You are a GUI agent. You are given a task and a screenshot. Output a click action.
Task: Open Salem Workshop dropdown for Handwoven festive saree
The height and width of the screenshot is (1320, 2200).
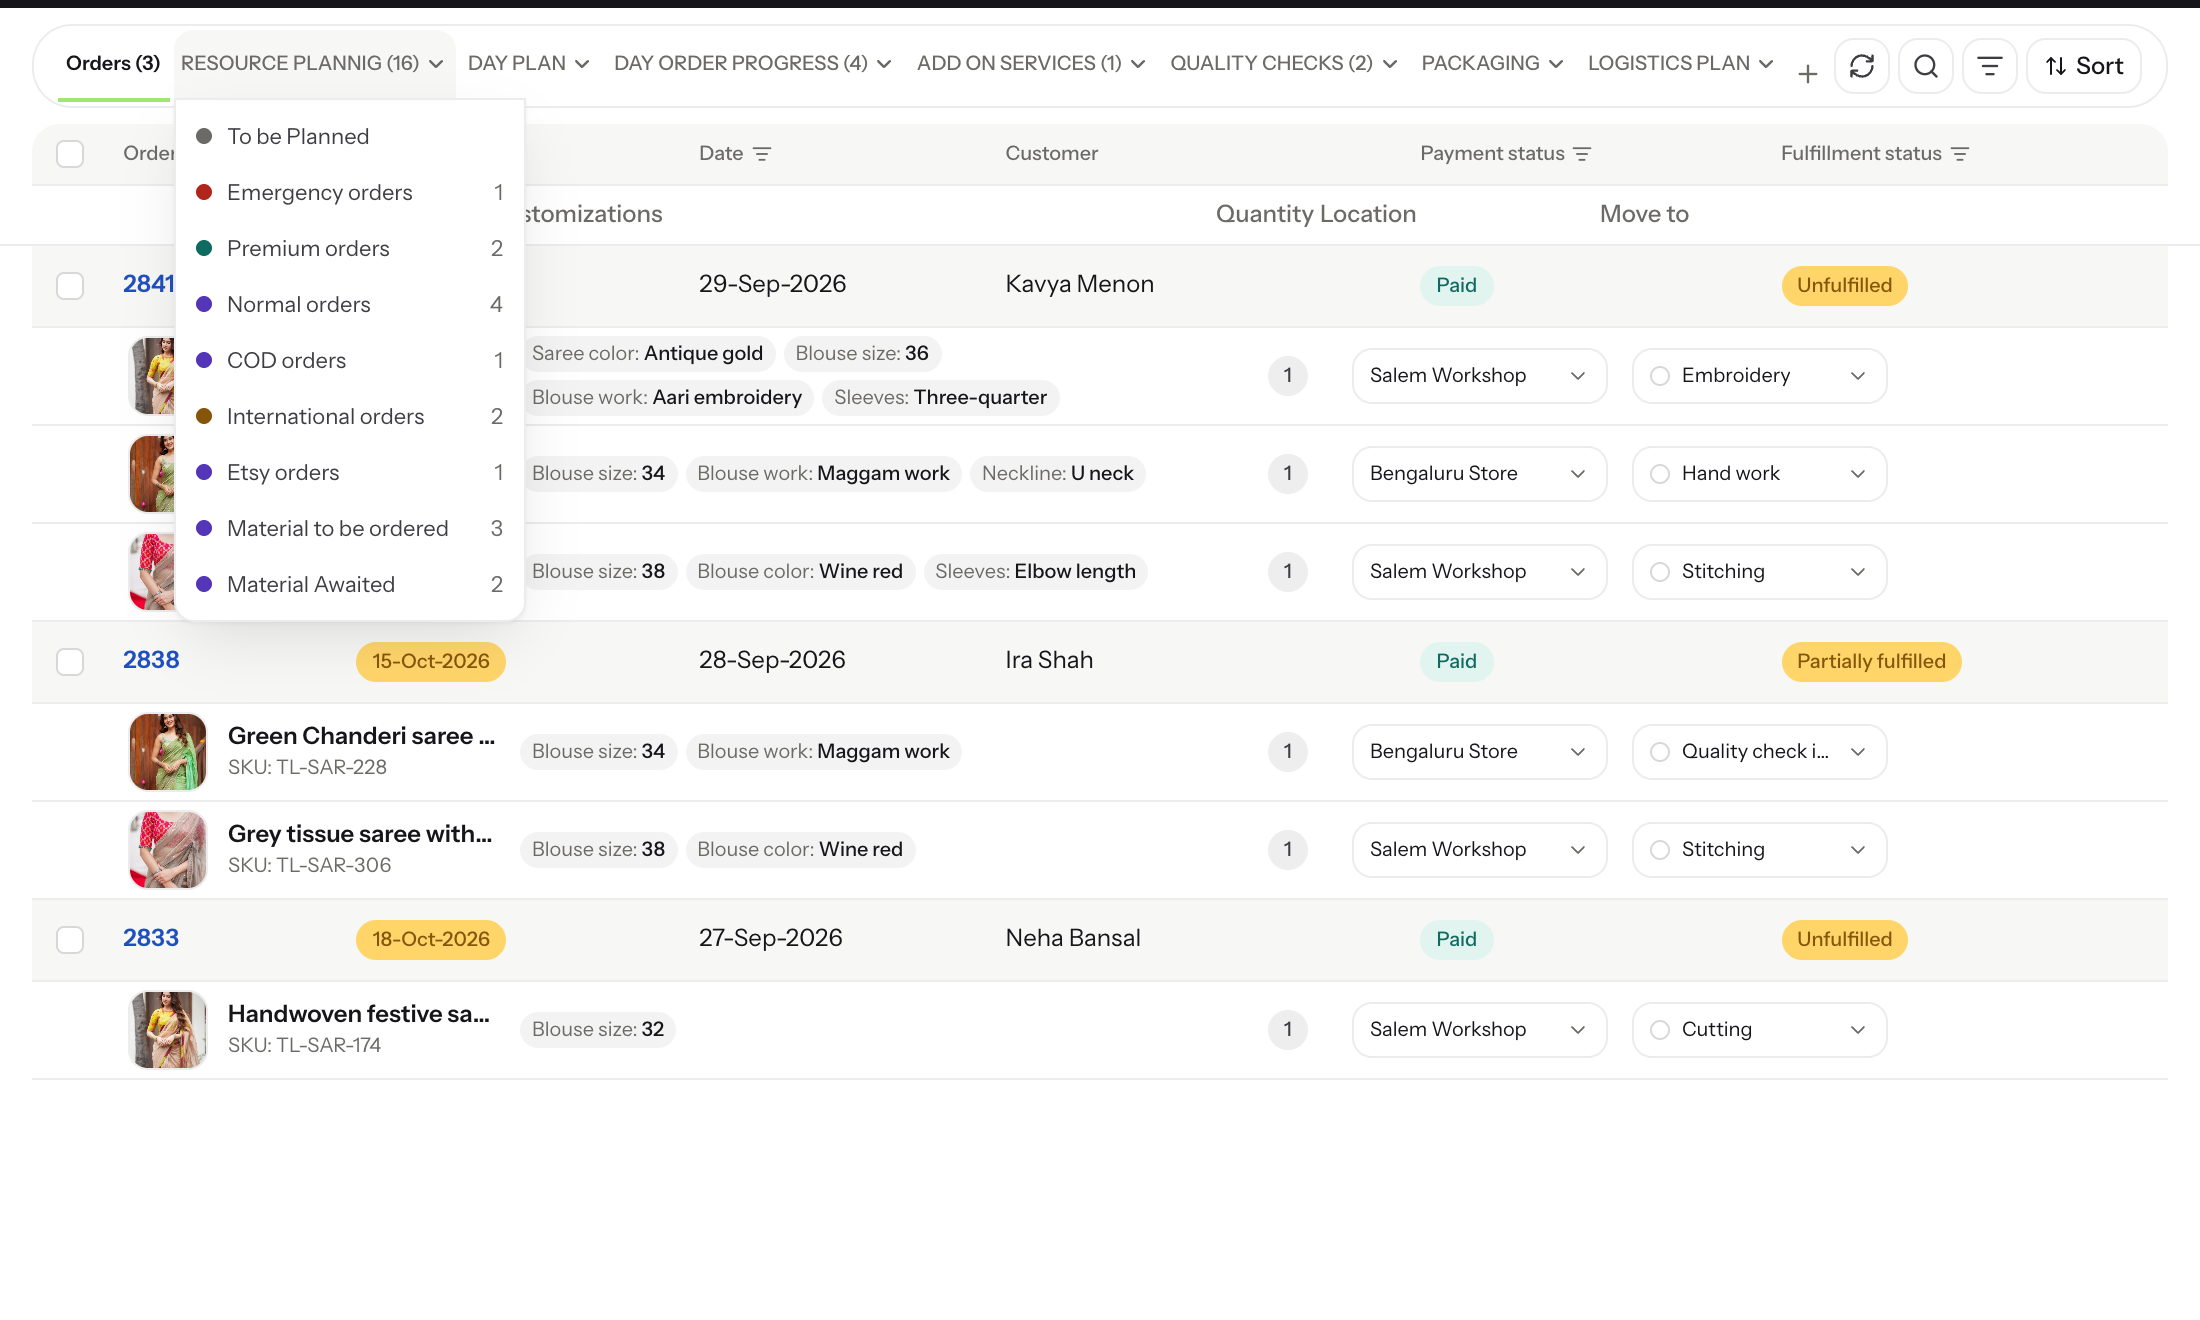[1479, 1030]
